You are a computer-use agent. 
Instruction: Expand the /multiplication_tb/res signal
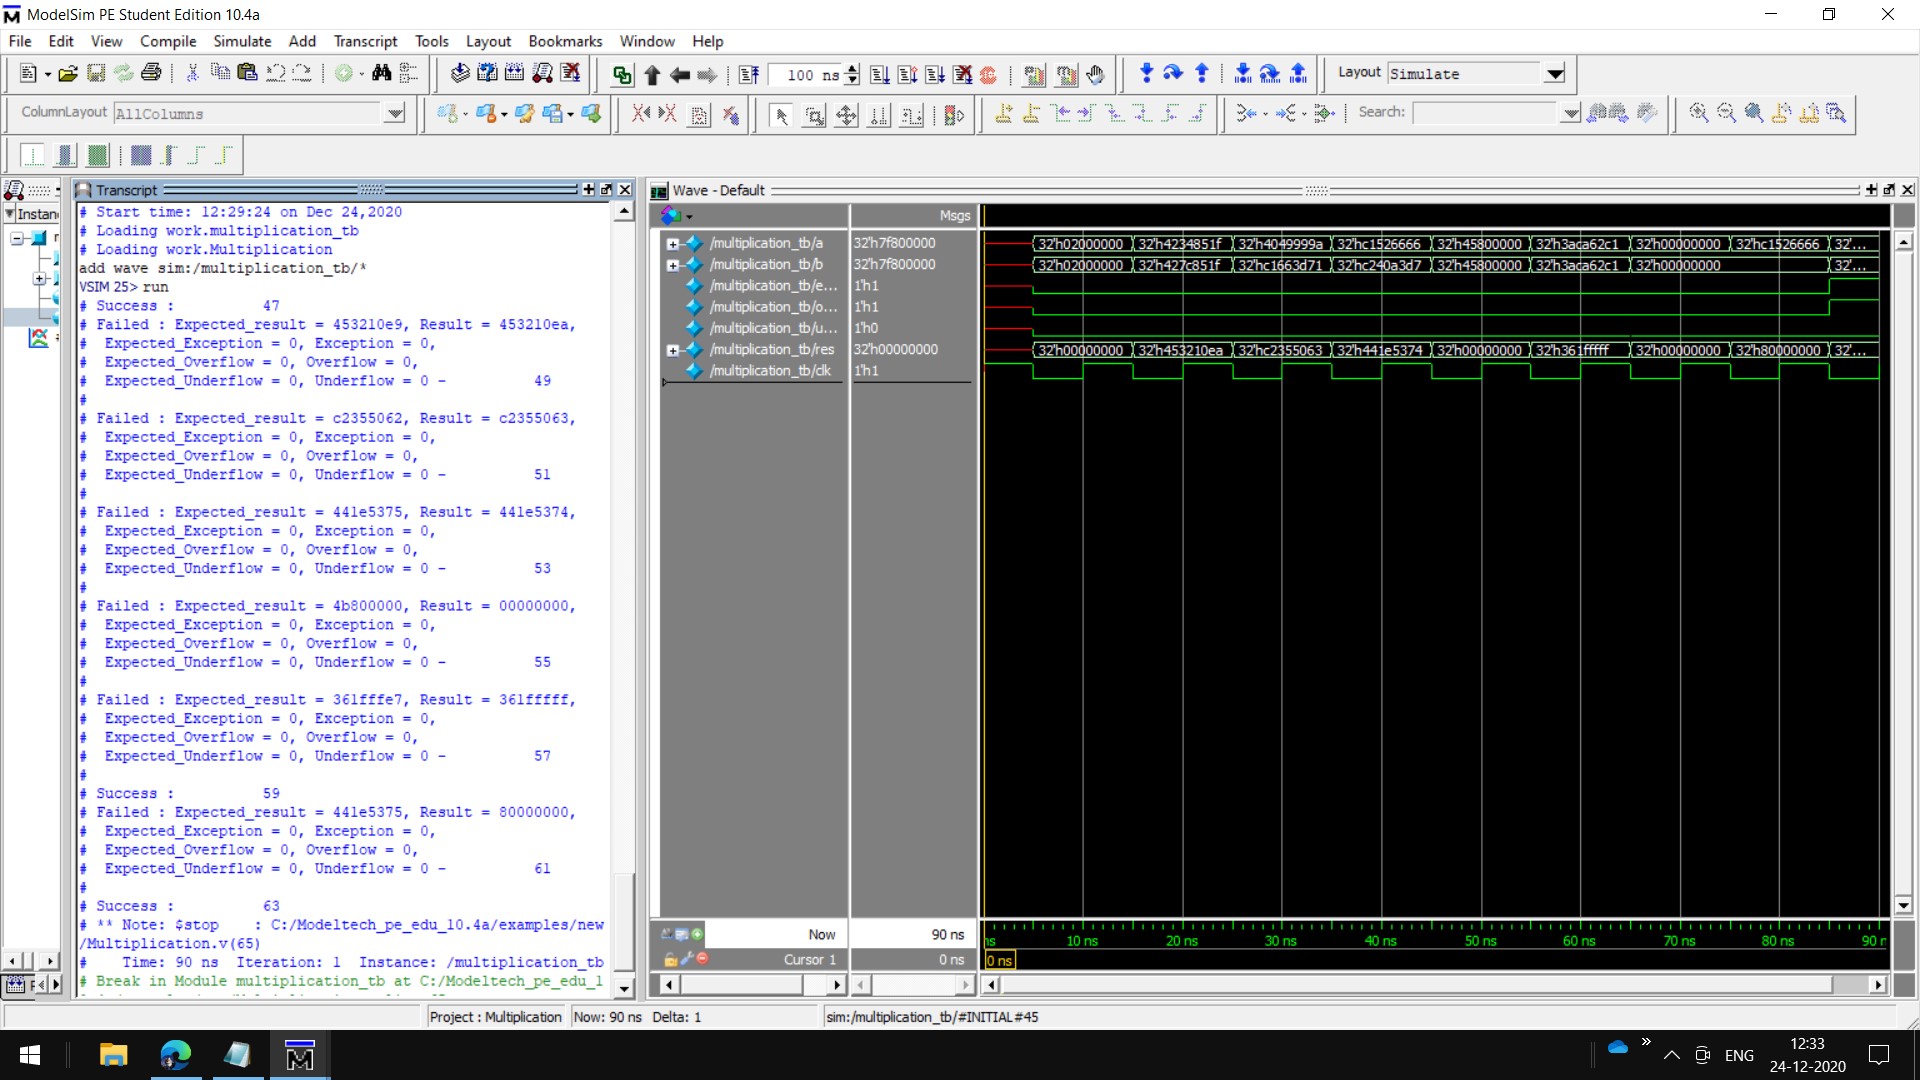tap(673, 350)
